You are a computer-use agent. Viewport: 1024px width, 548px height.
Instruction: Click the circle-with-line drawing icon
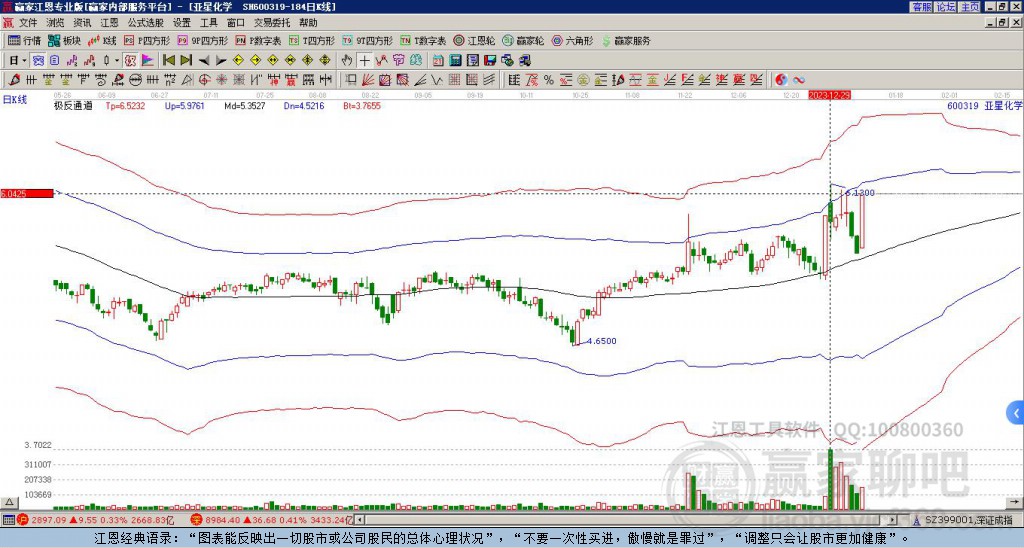point(135,80)
